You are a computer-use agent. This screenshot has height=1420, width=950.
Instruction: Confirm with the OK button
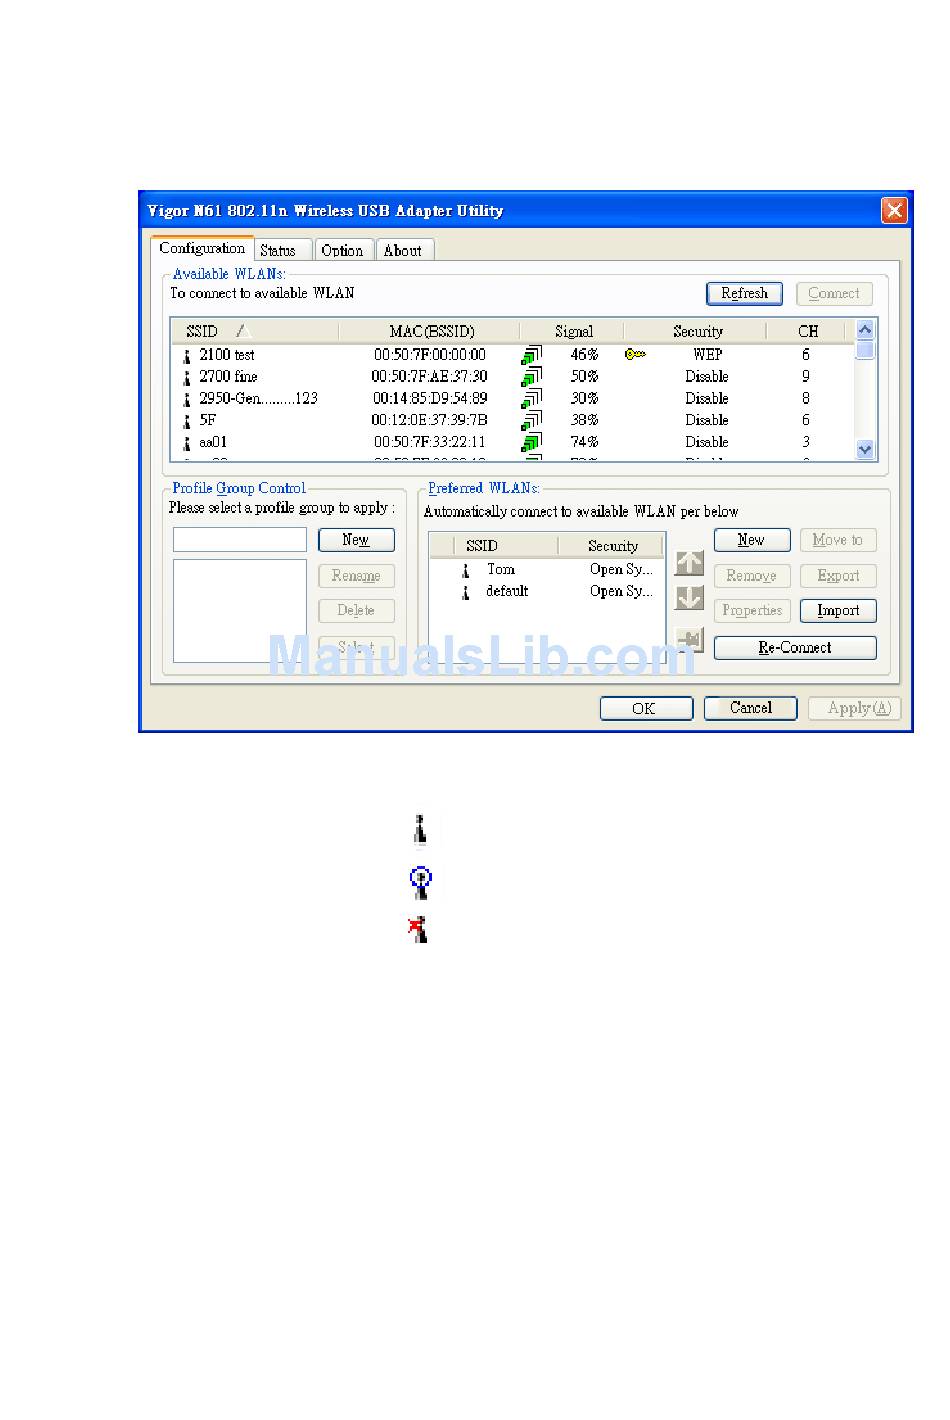[x=646, y=708]
